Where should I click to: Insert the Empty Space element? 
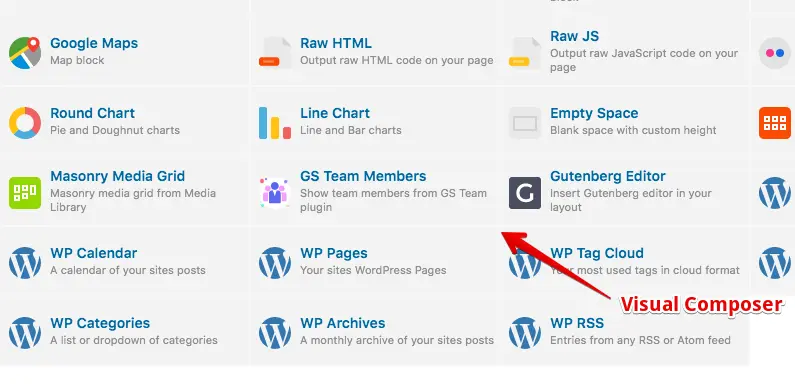pos(594,113)
